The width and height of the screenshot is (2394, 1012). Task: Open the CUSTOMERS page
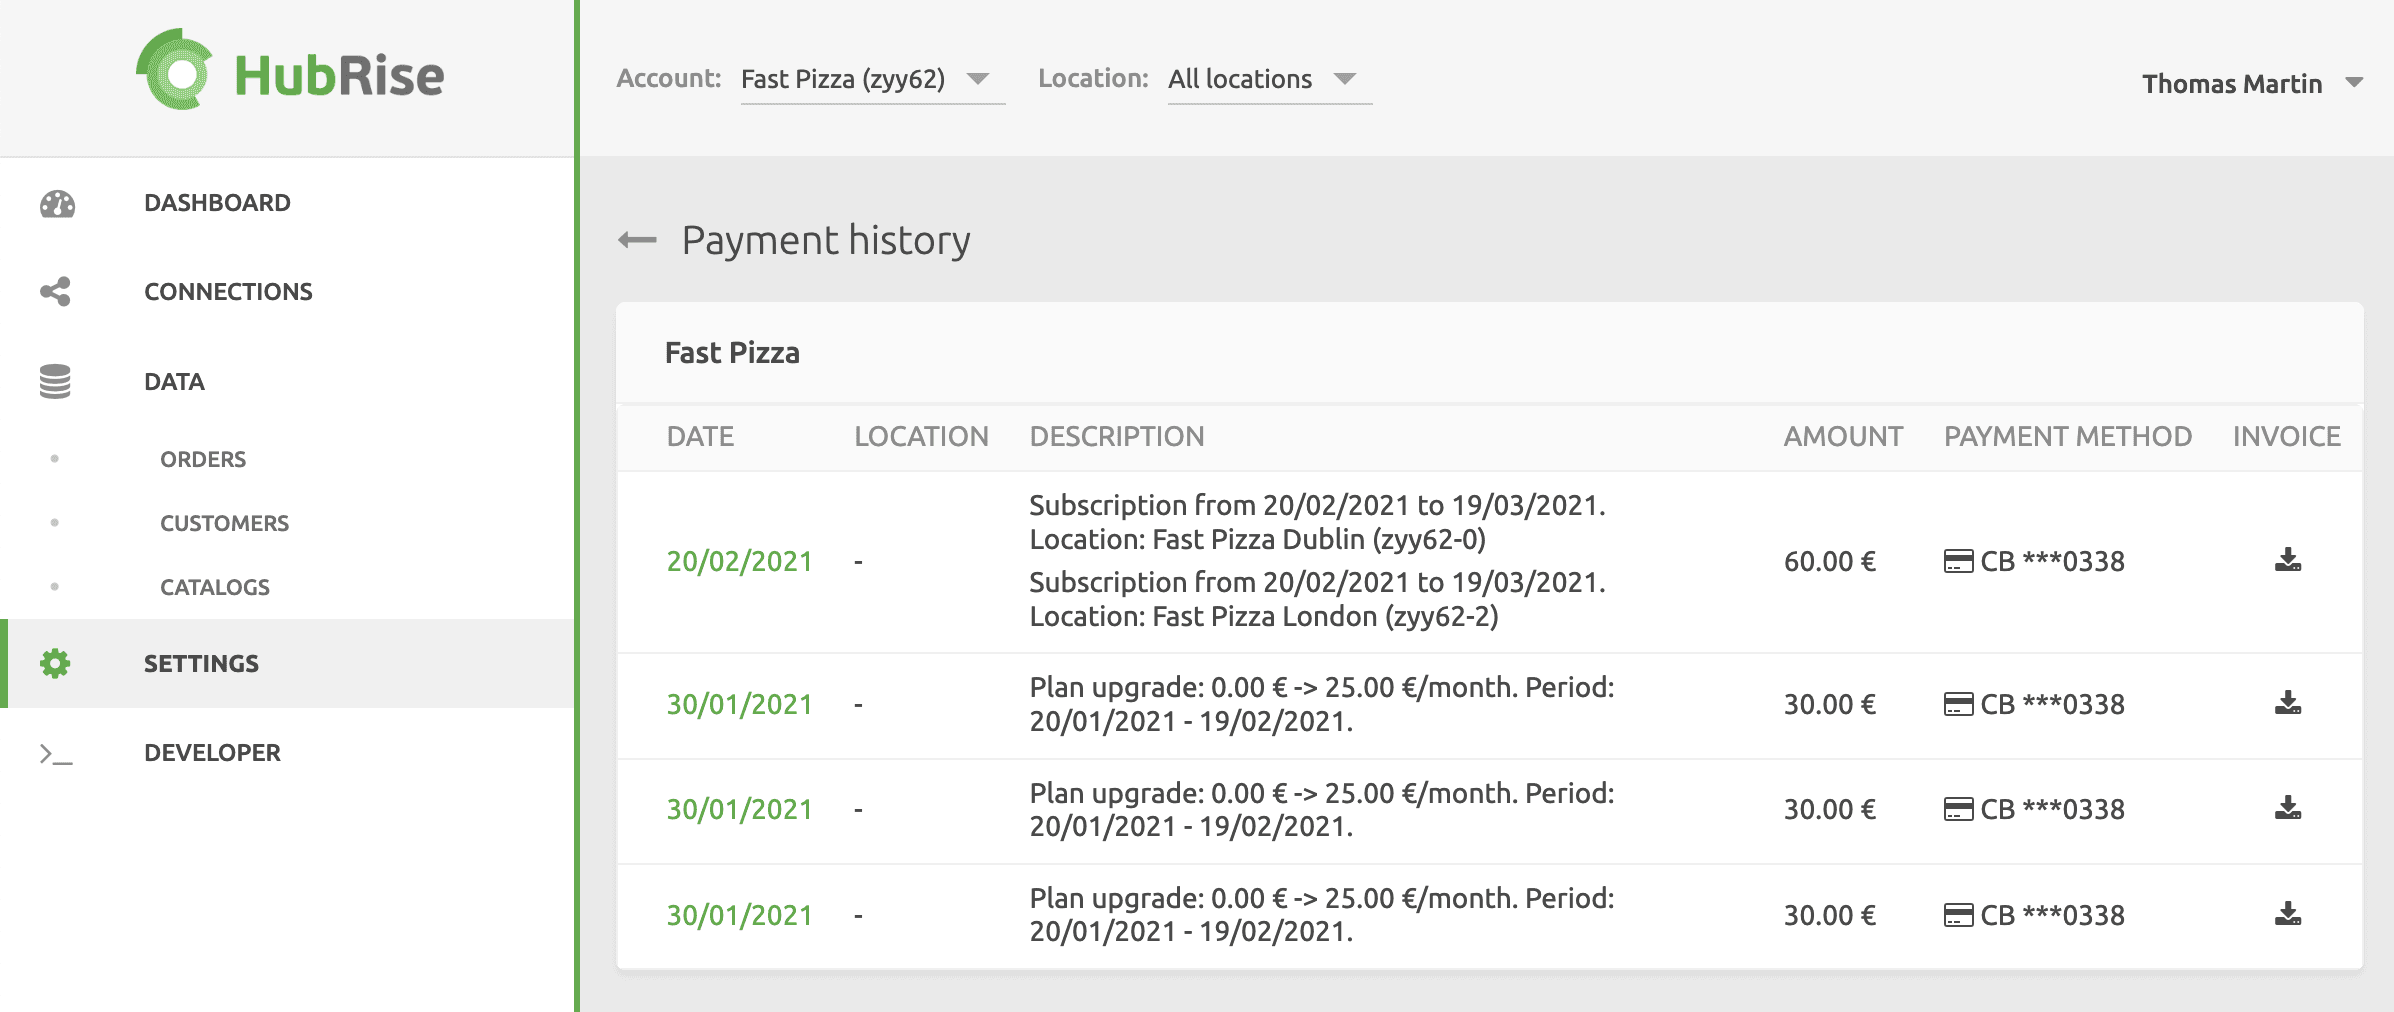tap(224, 523)
